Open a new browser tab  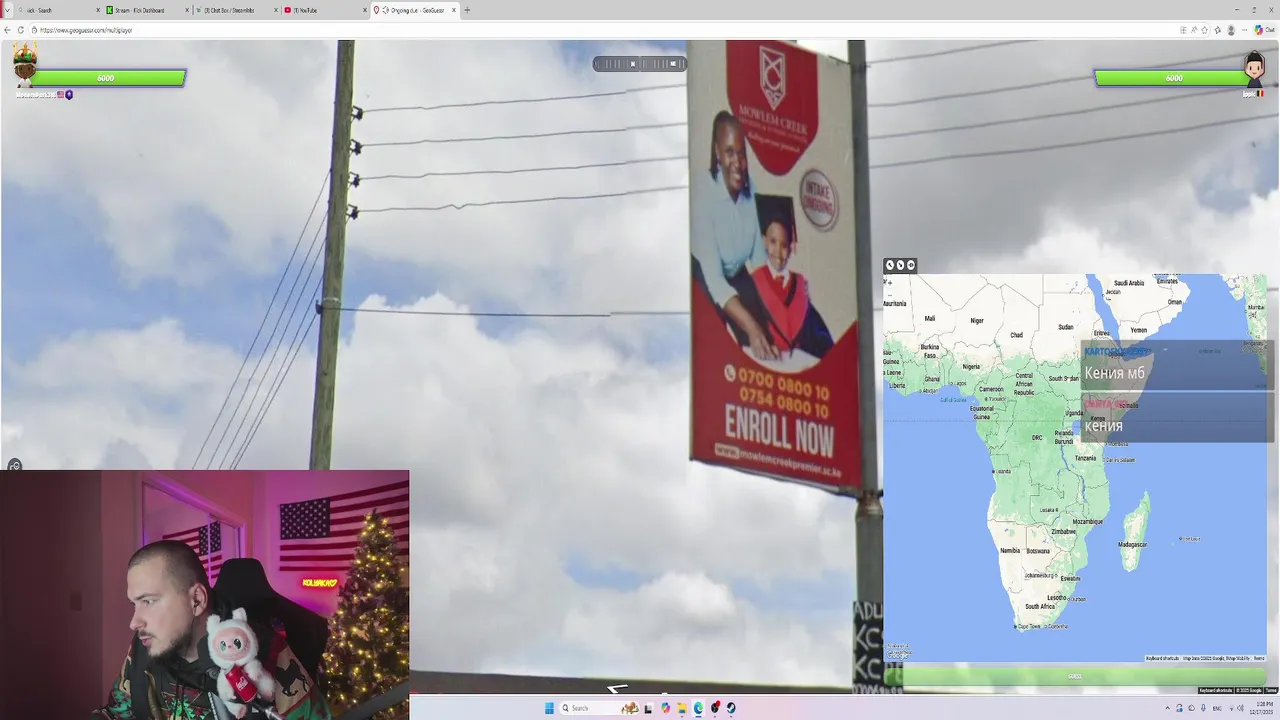click(x=467, y=10)
